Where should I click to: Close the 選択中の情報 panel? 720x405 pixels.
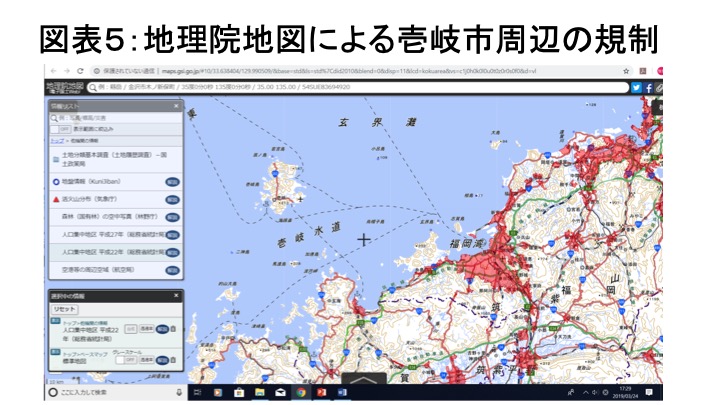click(176, 296)
